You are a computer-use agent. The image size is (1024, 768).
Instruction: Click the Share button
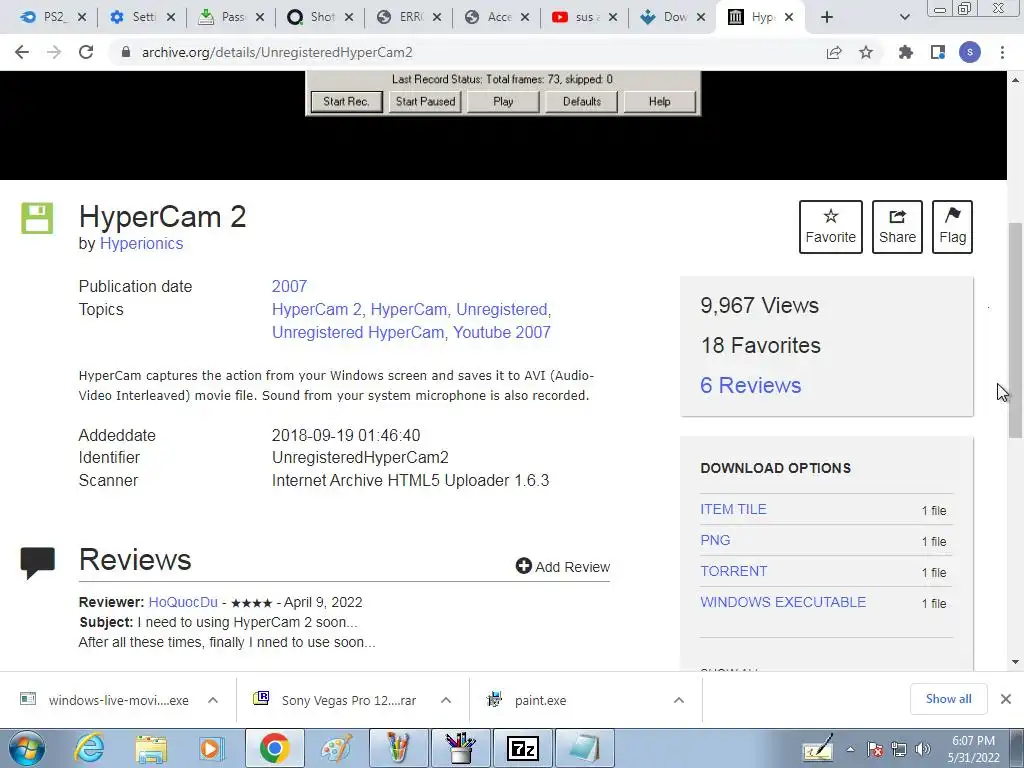[x=897, y=227]
